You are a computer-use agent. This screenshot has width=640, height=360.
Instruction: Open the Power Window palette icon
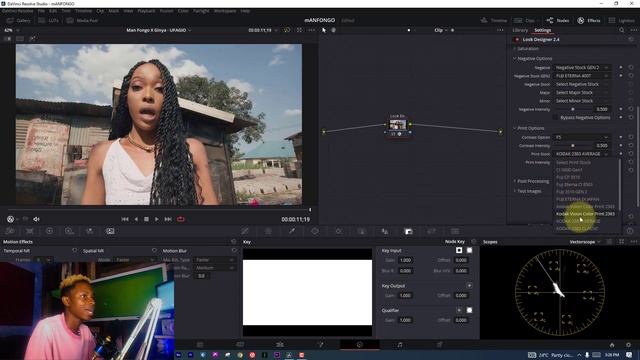tap(315, 231)
